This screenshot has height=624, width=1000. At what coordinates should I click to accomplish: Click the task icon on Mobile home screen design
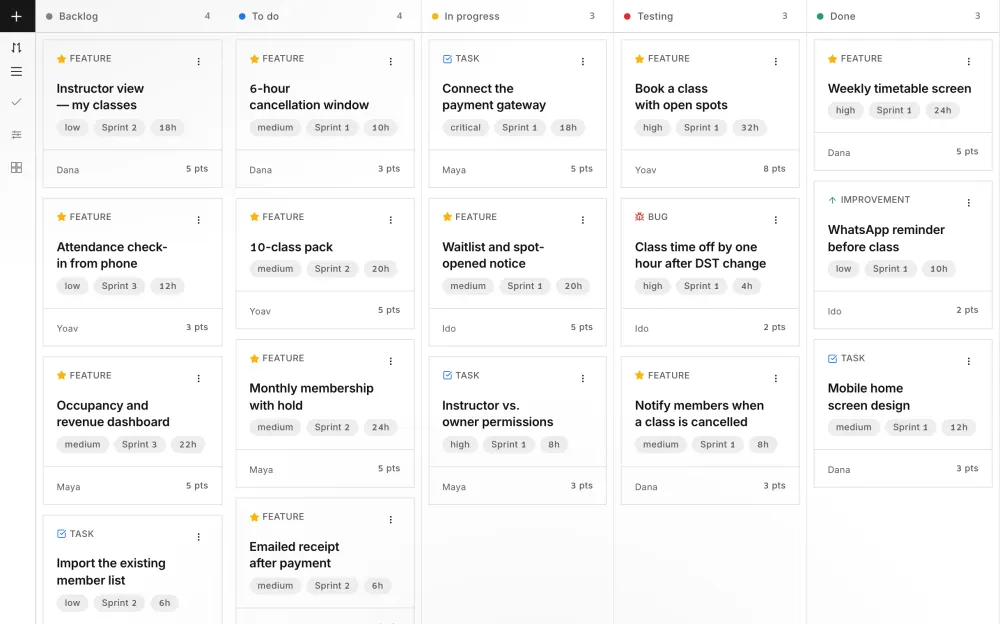832,359
